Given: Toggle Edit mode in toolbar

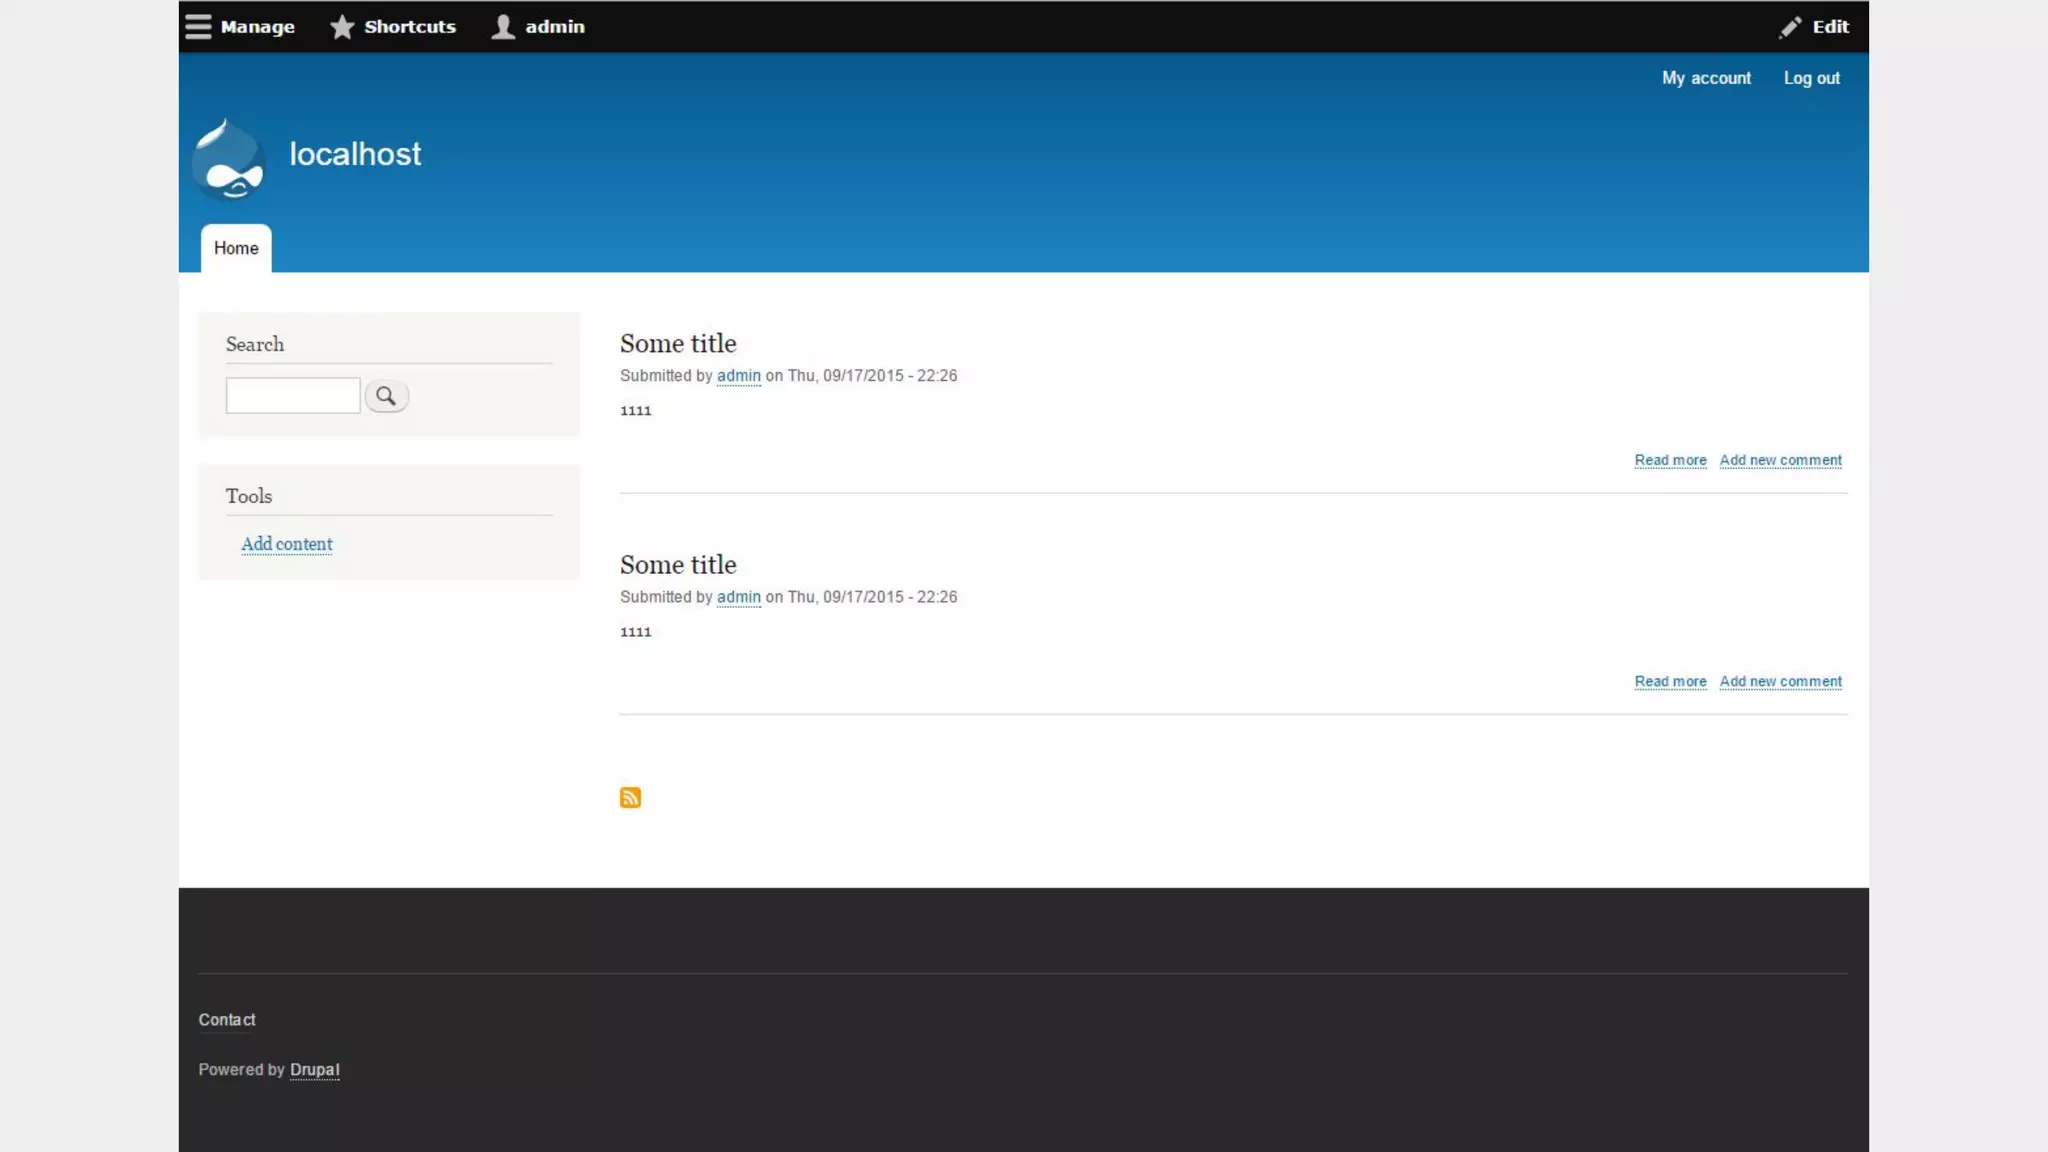Looking at the screenshot, I should (x=1814, y=27).
